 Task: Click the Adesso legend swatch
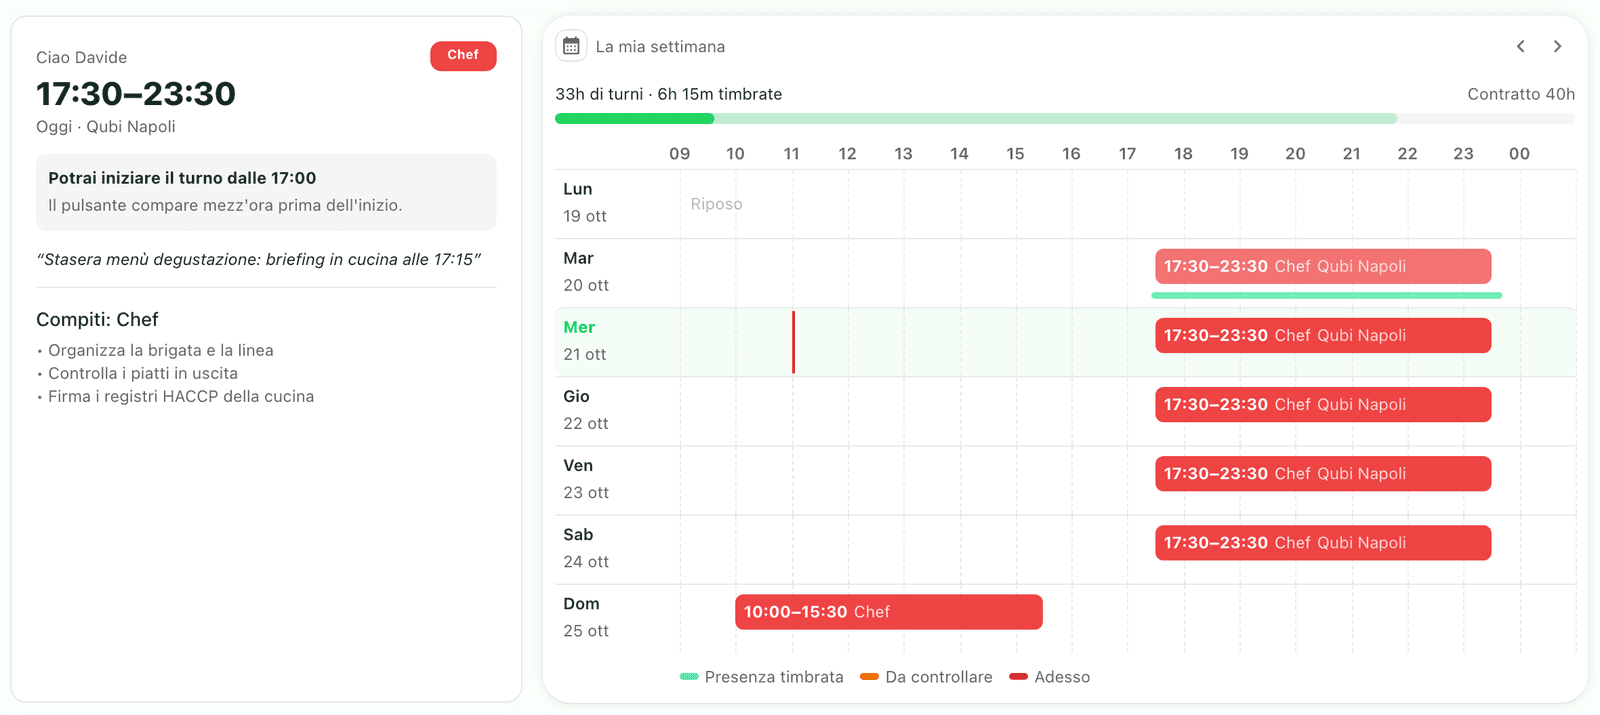pyautogui.click(x=1019, y=677)
